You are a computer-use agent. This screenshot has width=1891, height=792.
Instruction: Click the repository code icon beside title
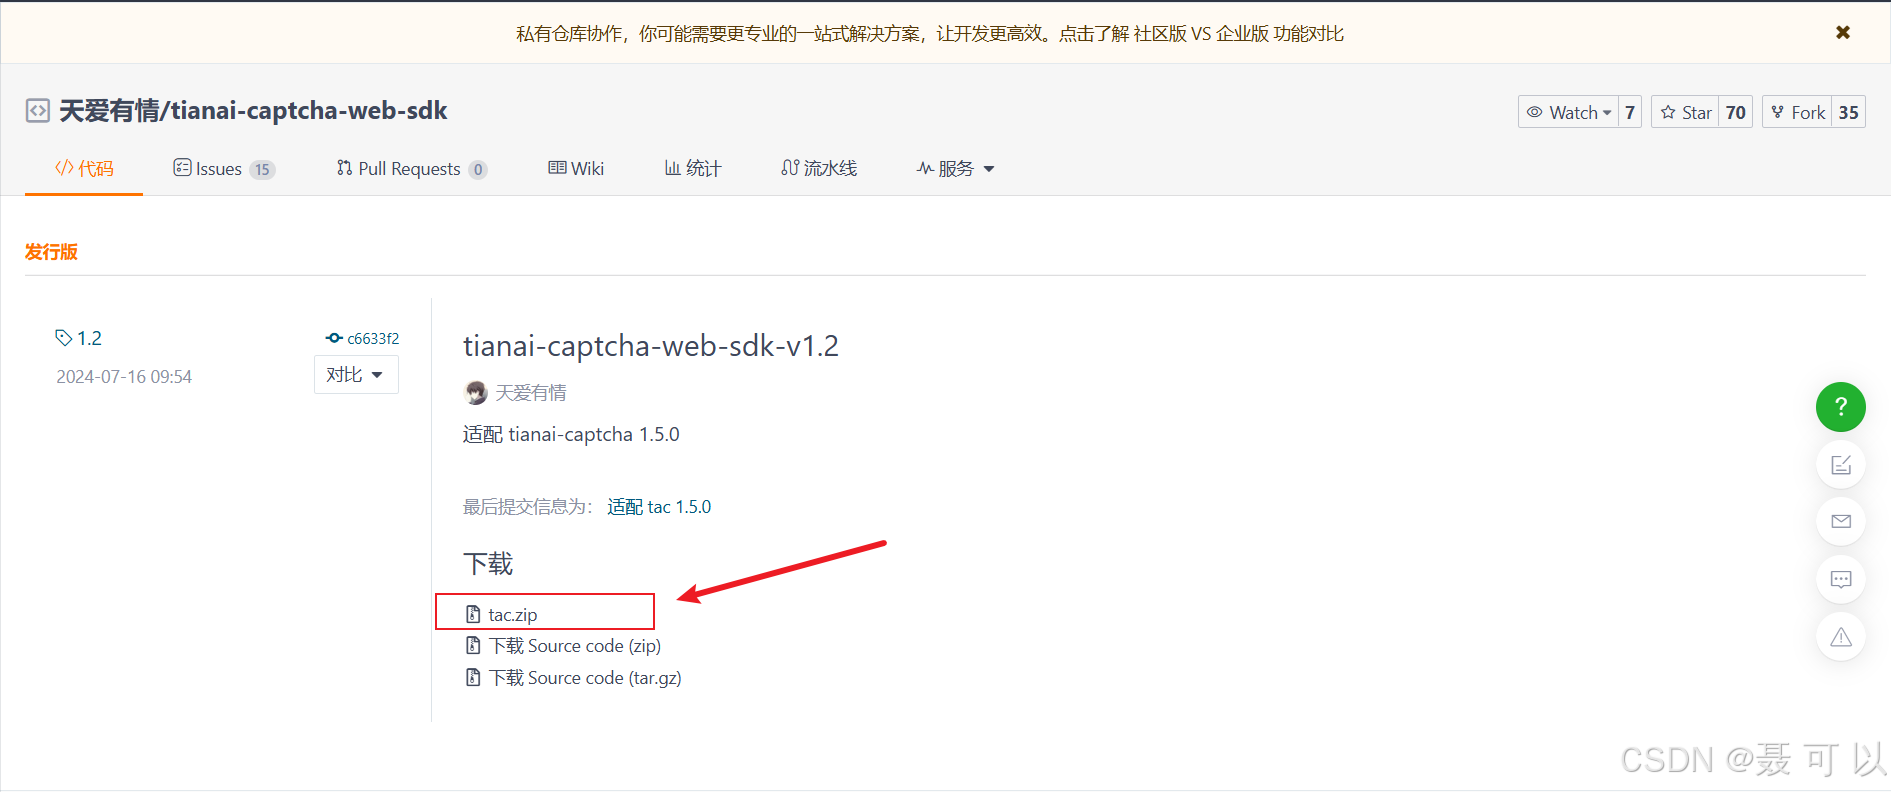click(38, 110)
